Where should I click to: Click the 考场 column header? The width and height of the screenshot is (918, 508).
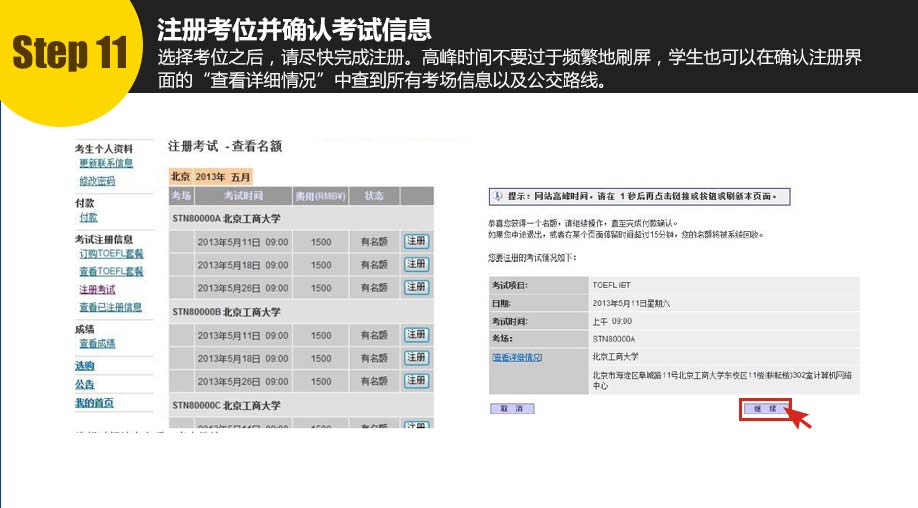181,195
